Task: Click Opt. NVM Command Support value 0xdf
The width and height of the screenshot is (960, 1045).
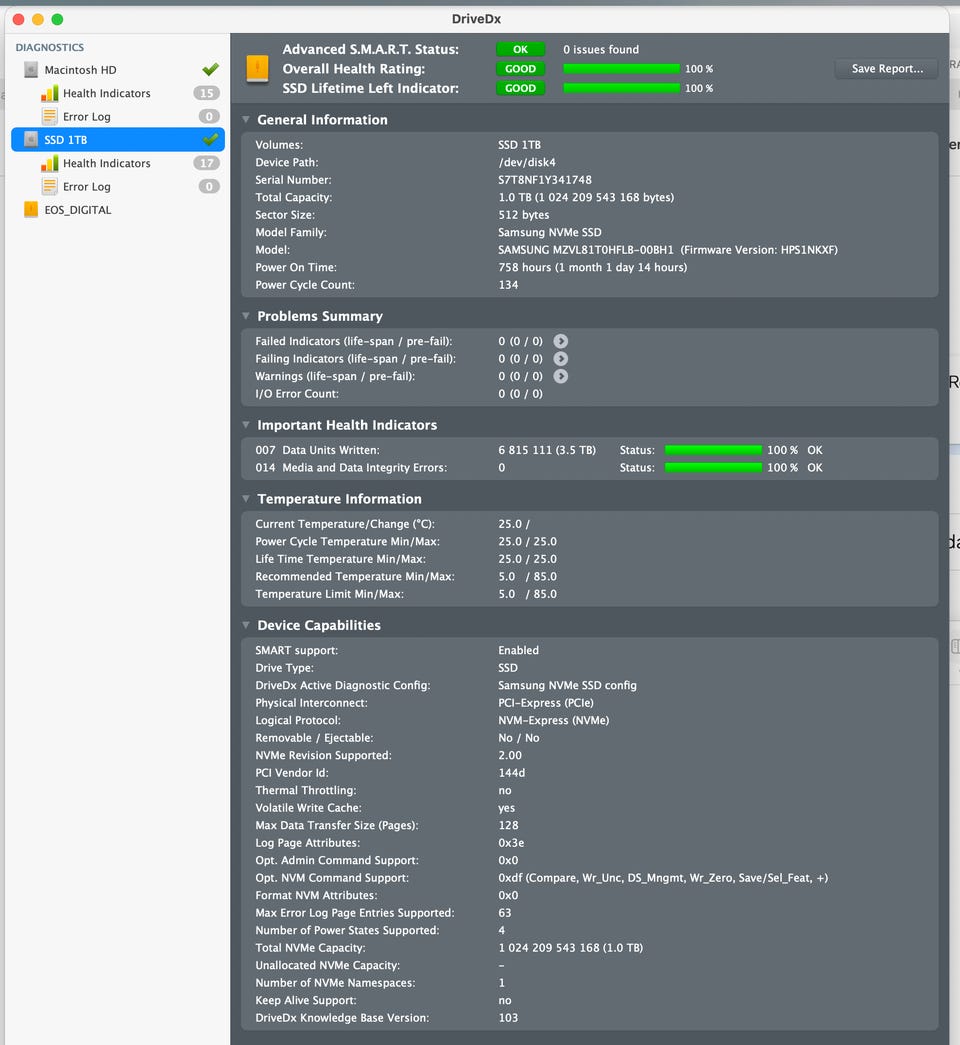Action: coord(663,878)
